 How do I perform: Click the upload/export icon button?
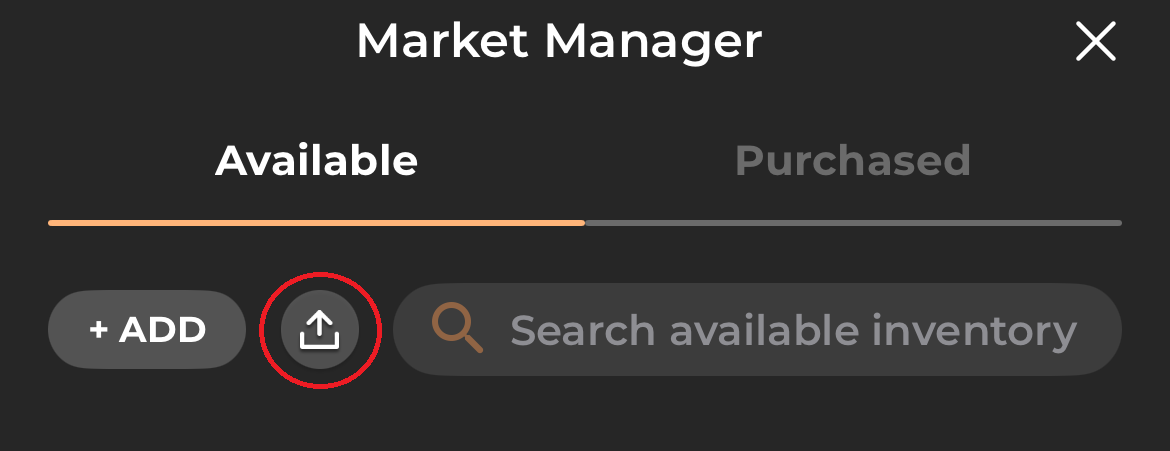click(320, 329)
